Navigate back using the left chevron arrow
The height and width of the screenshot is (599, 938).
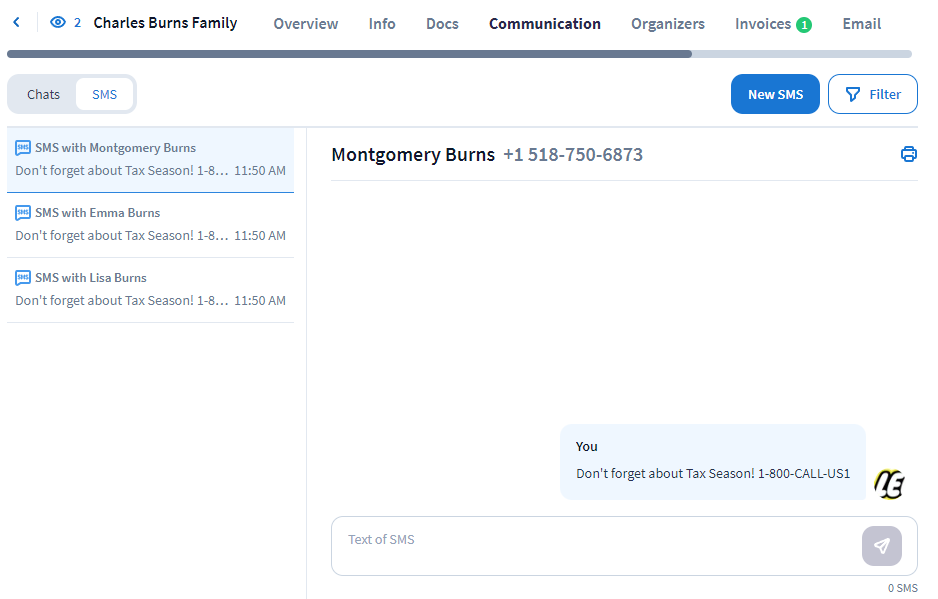(x=15, y=20)
